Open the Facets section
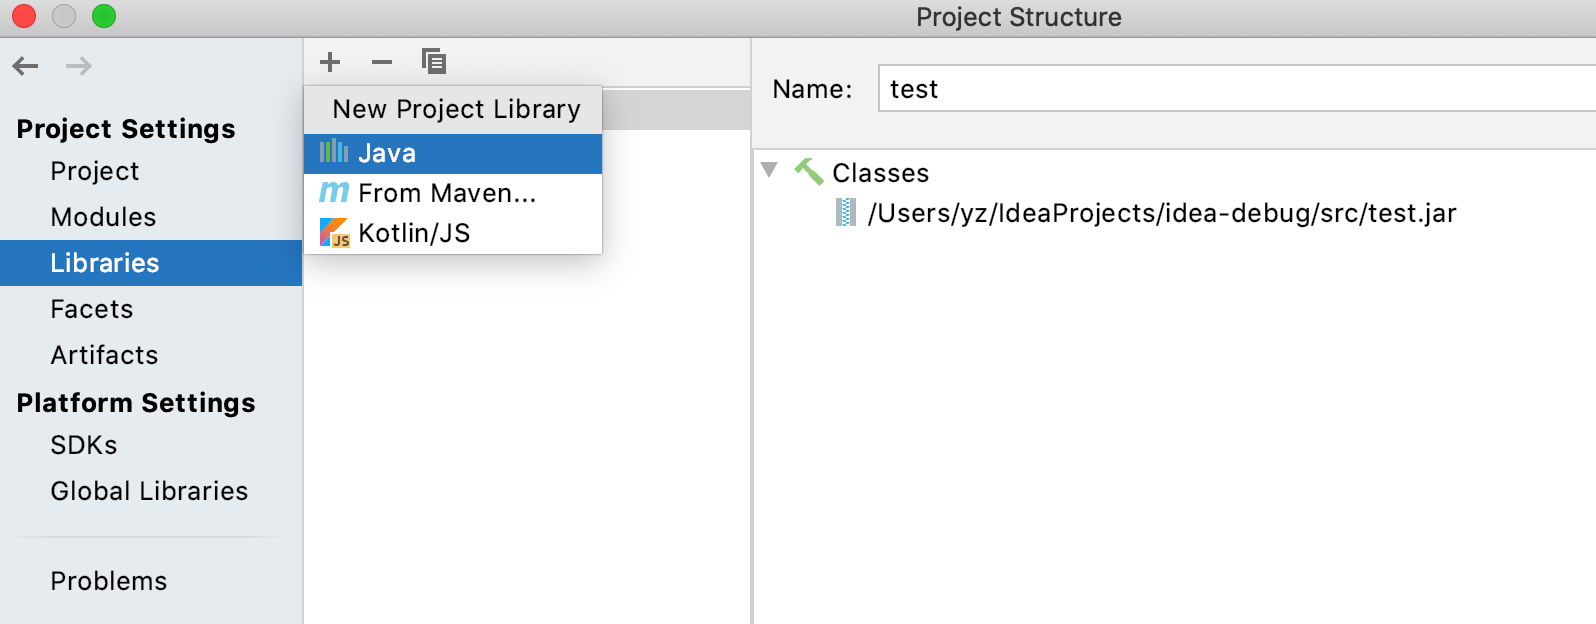1596x624 pixels. pyautogui.click(x=92, y=309)
